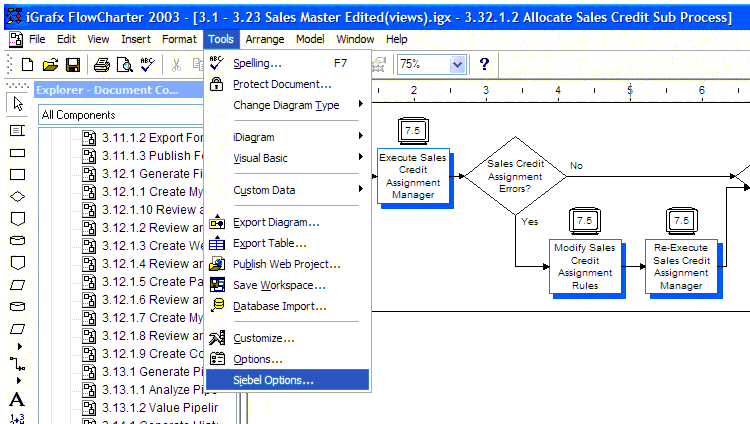Click the 7.5 monitor icon above Execute Sales Credit
The height and width of the screenshot is (424, 750).
point(413,131)
